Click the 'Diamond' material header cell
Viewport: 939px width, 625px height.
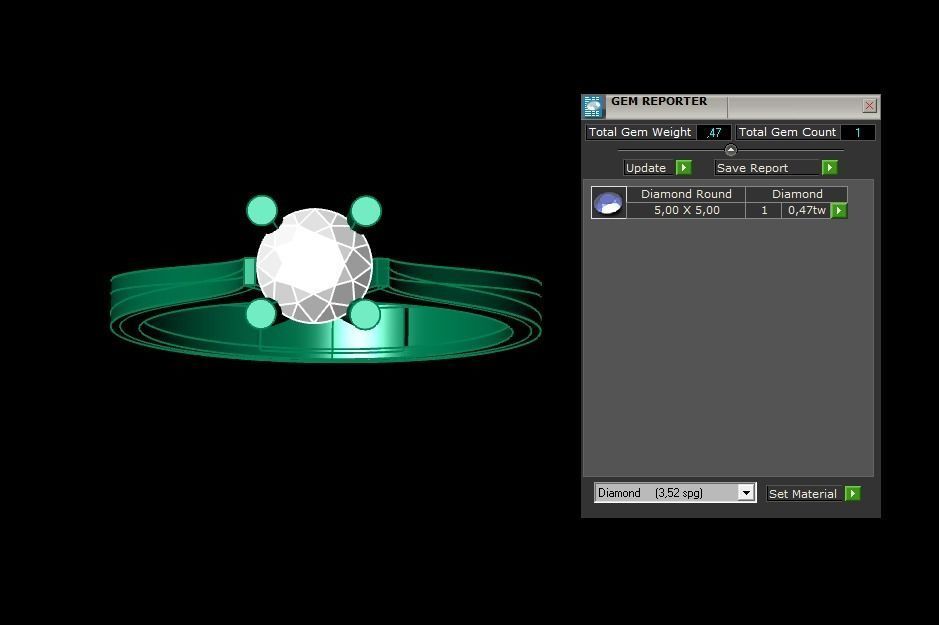coord(796,194)
